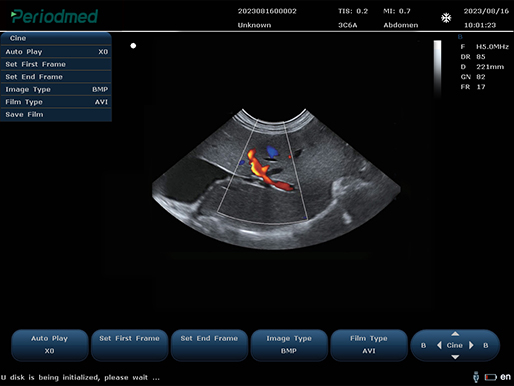Click the color Doppler box in the scan
The width and height of the screenshot is (514, 386).
[x=263, y=172]
